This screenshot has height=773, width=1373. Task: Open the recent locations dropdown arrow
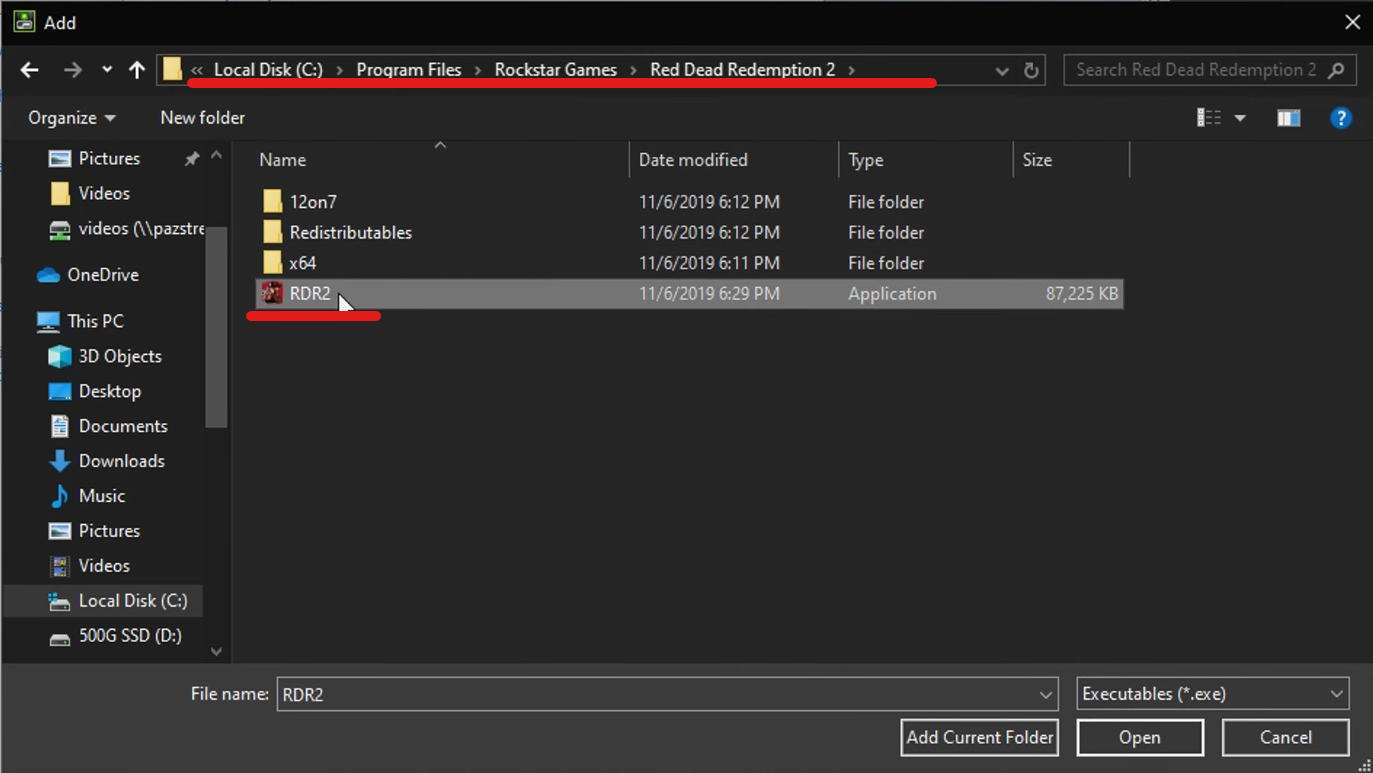click(106, 70)
